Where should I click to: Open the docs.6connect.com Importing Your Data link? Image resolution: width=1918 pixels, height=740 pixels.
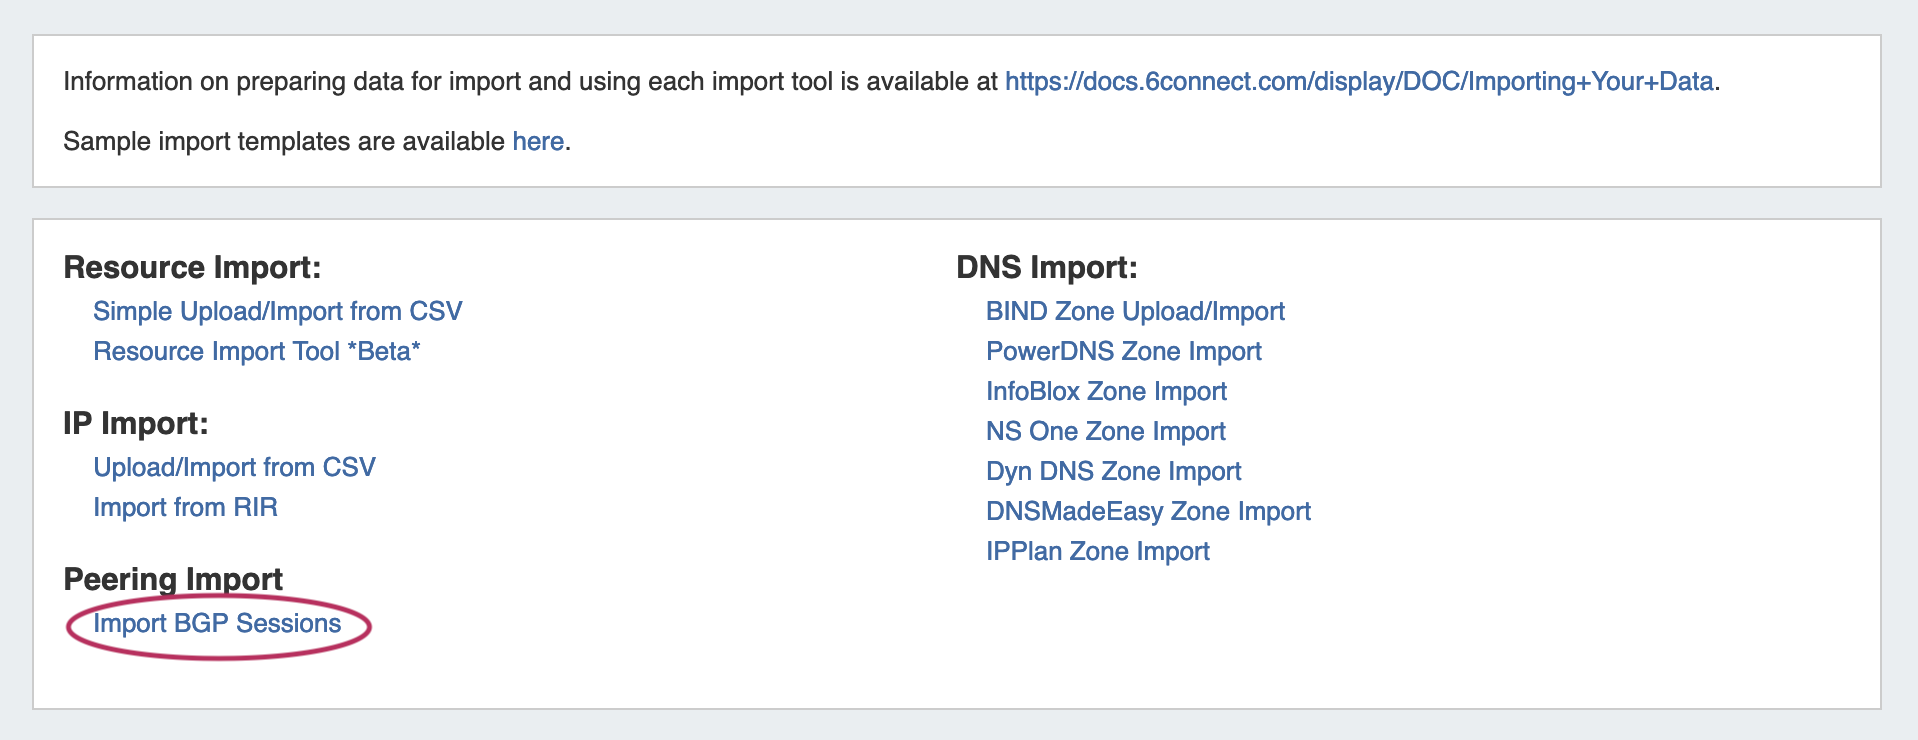[1358, 81]
